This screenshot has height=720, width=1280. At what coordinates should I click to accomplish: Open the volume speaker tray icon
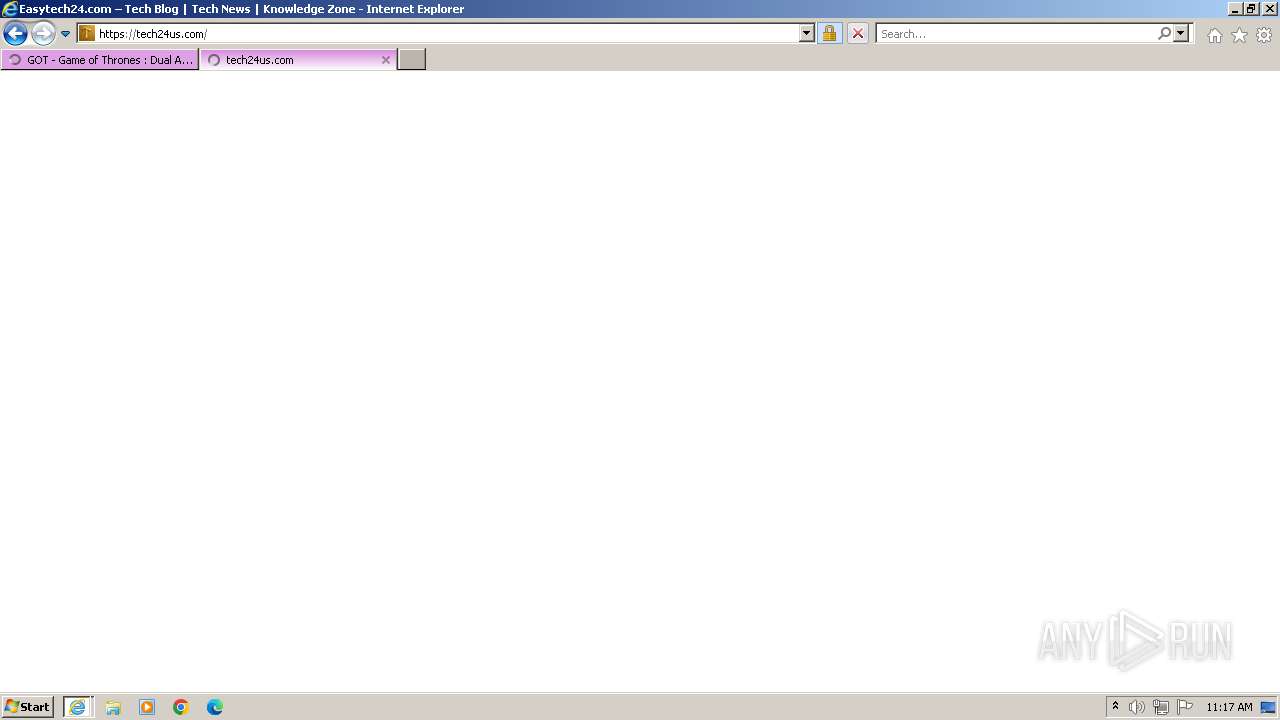[1137, 707]
